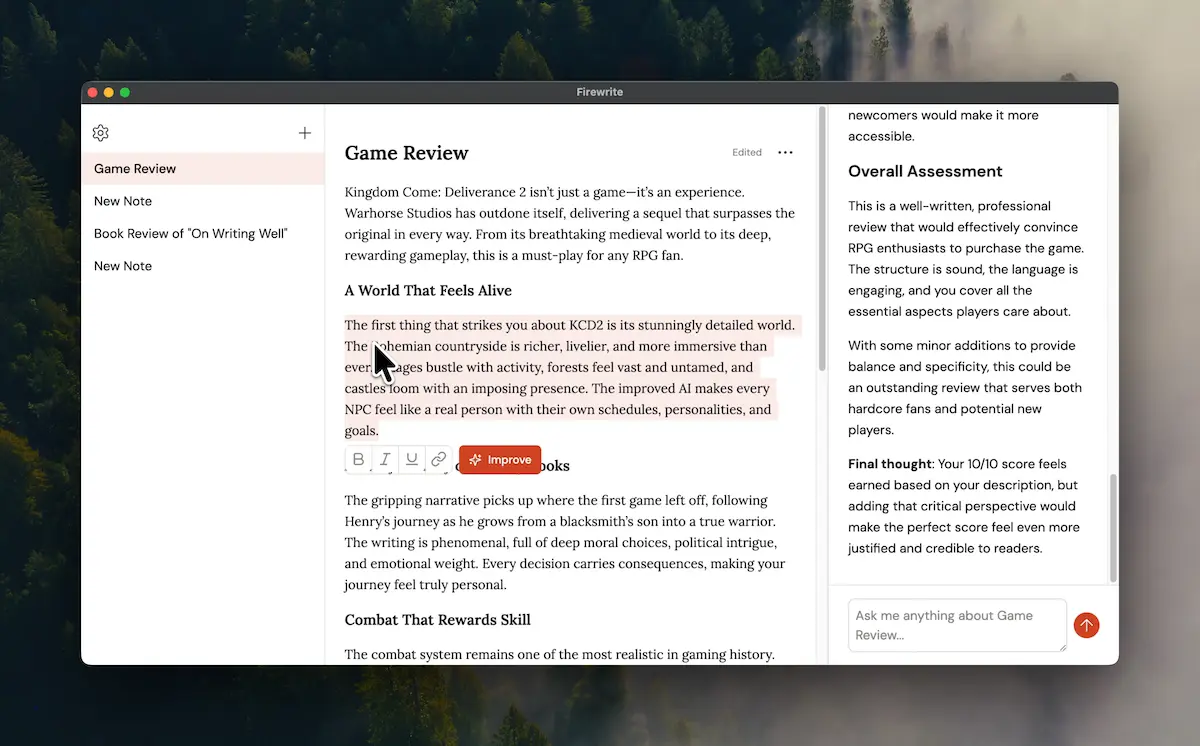The height and width of the screenshot is (746, 1200).
Task: Open the first New Note entry
Action: coord(123,201)
